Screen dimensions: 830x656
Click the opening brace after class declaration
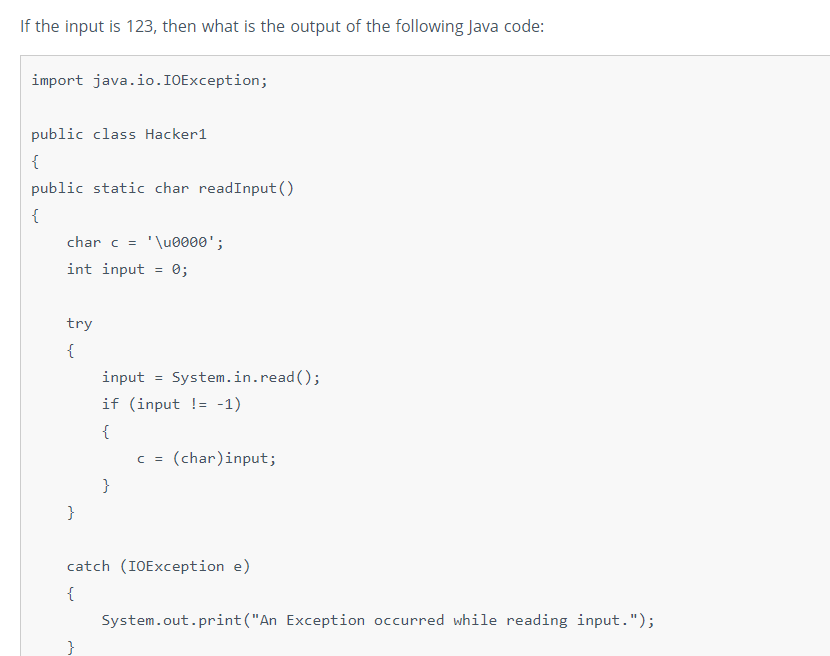tap(35, 161)
